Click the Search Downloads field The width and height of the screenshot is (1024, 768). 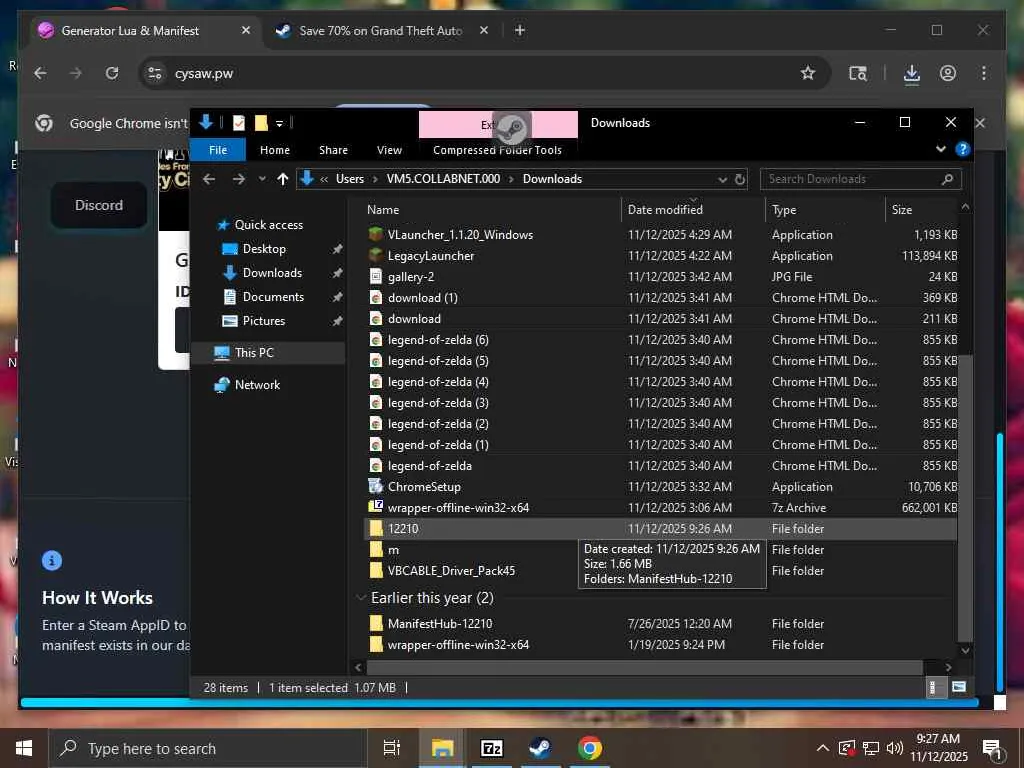pos(860,179)
